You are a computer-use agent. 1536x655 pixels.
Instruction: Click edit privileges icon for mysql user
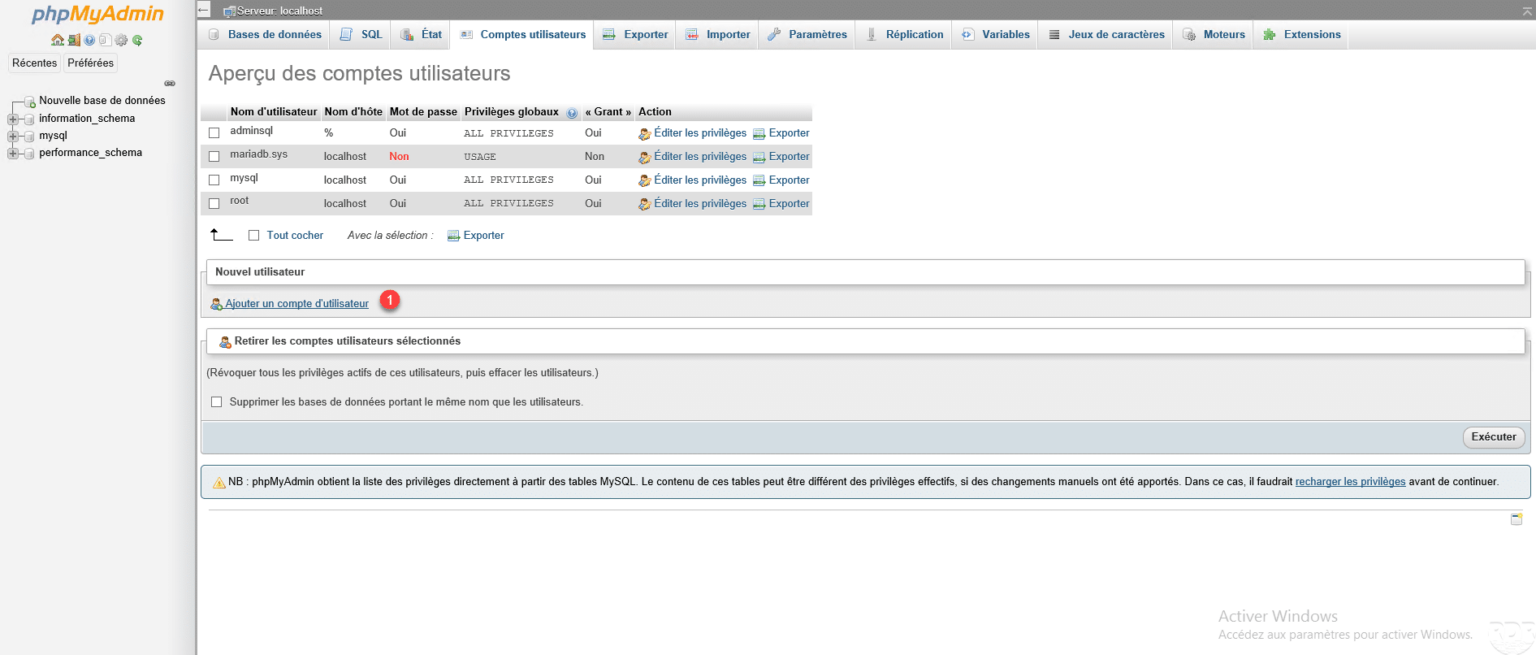pos(645,180)
